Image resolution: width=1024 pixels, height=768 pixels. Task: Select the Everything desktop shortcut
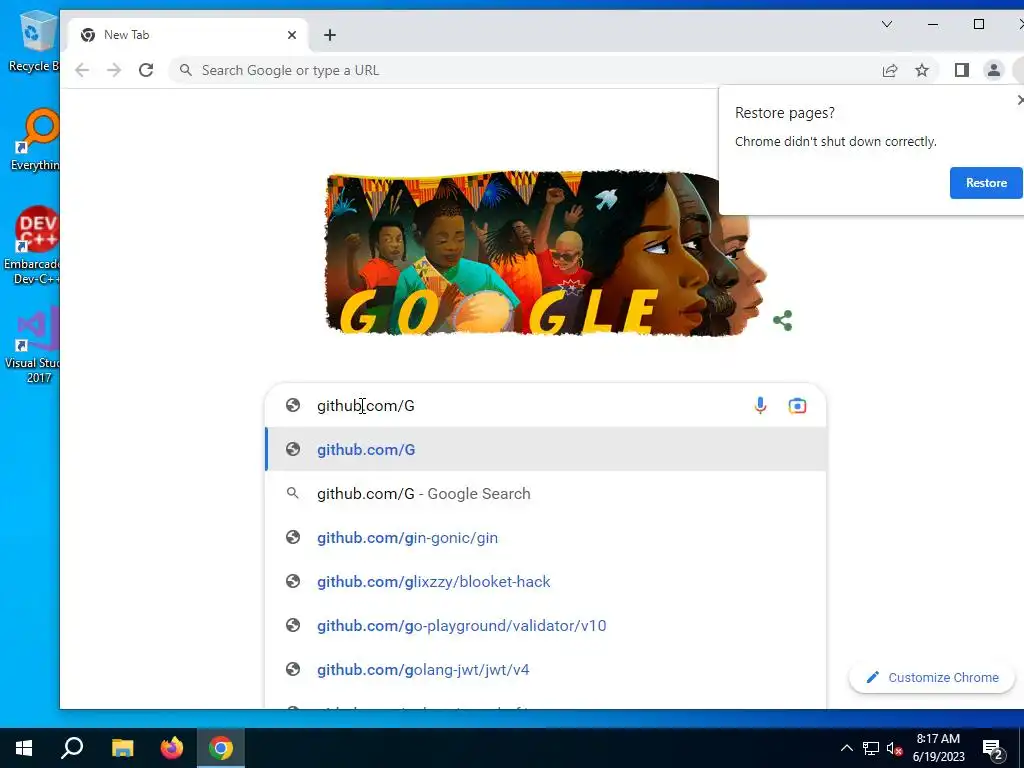(35, 140)
